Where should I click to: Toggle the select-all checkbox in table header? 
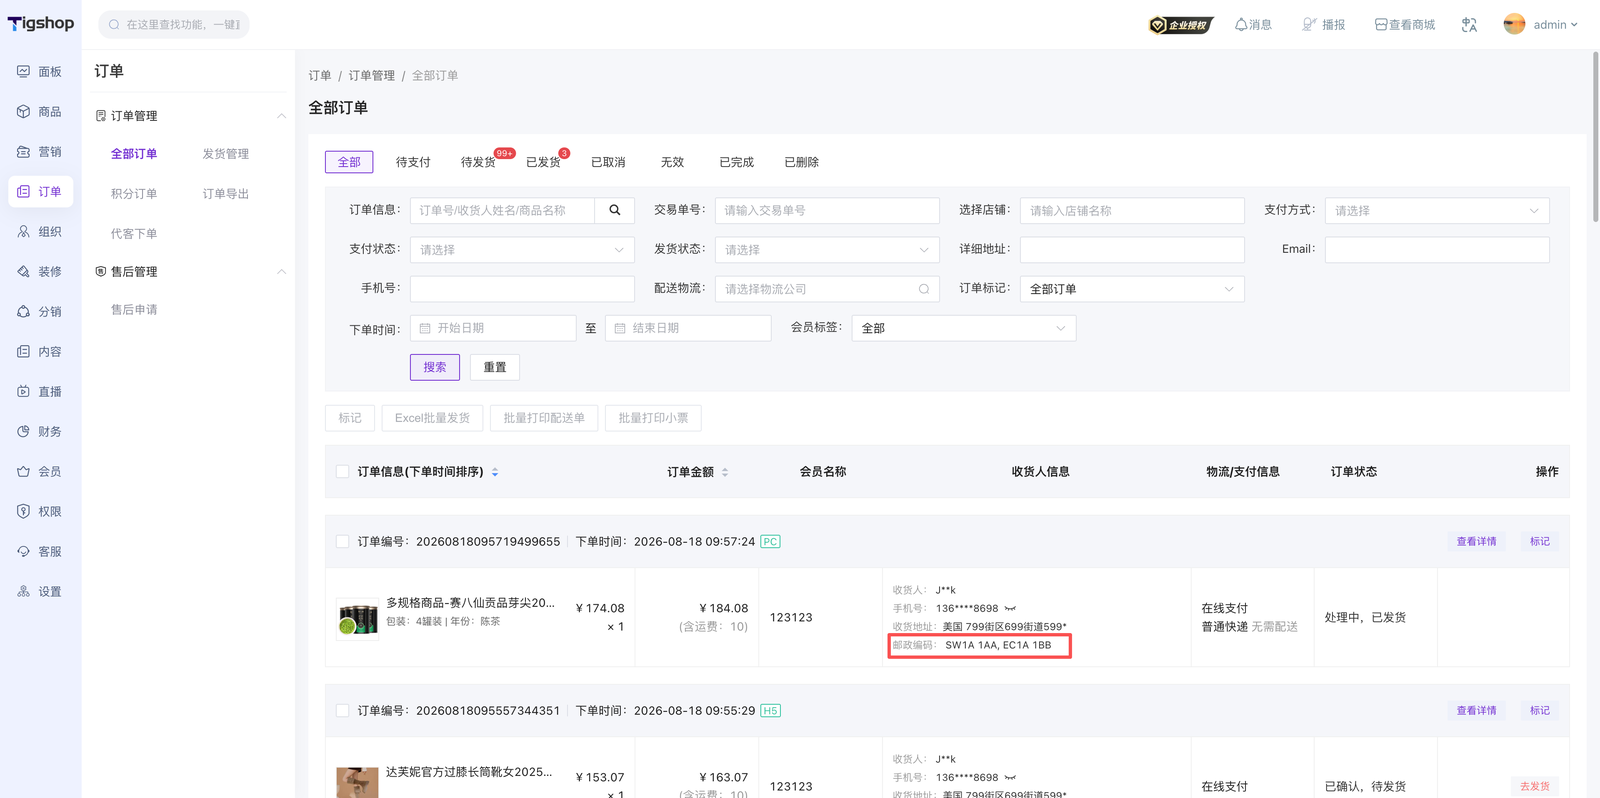click(x=343, y=472)
